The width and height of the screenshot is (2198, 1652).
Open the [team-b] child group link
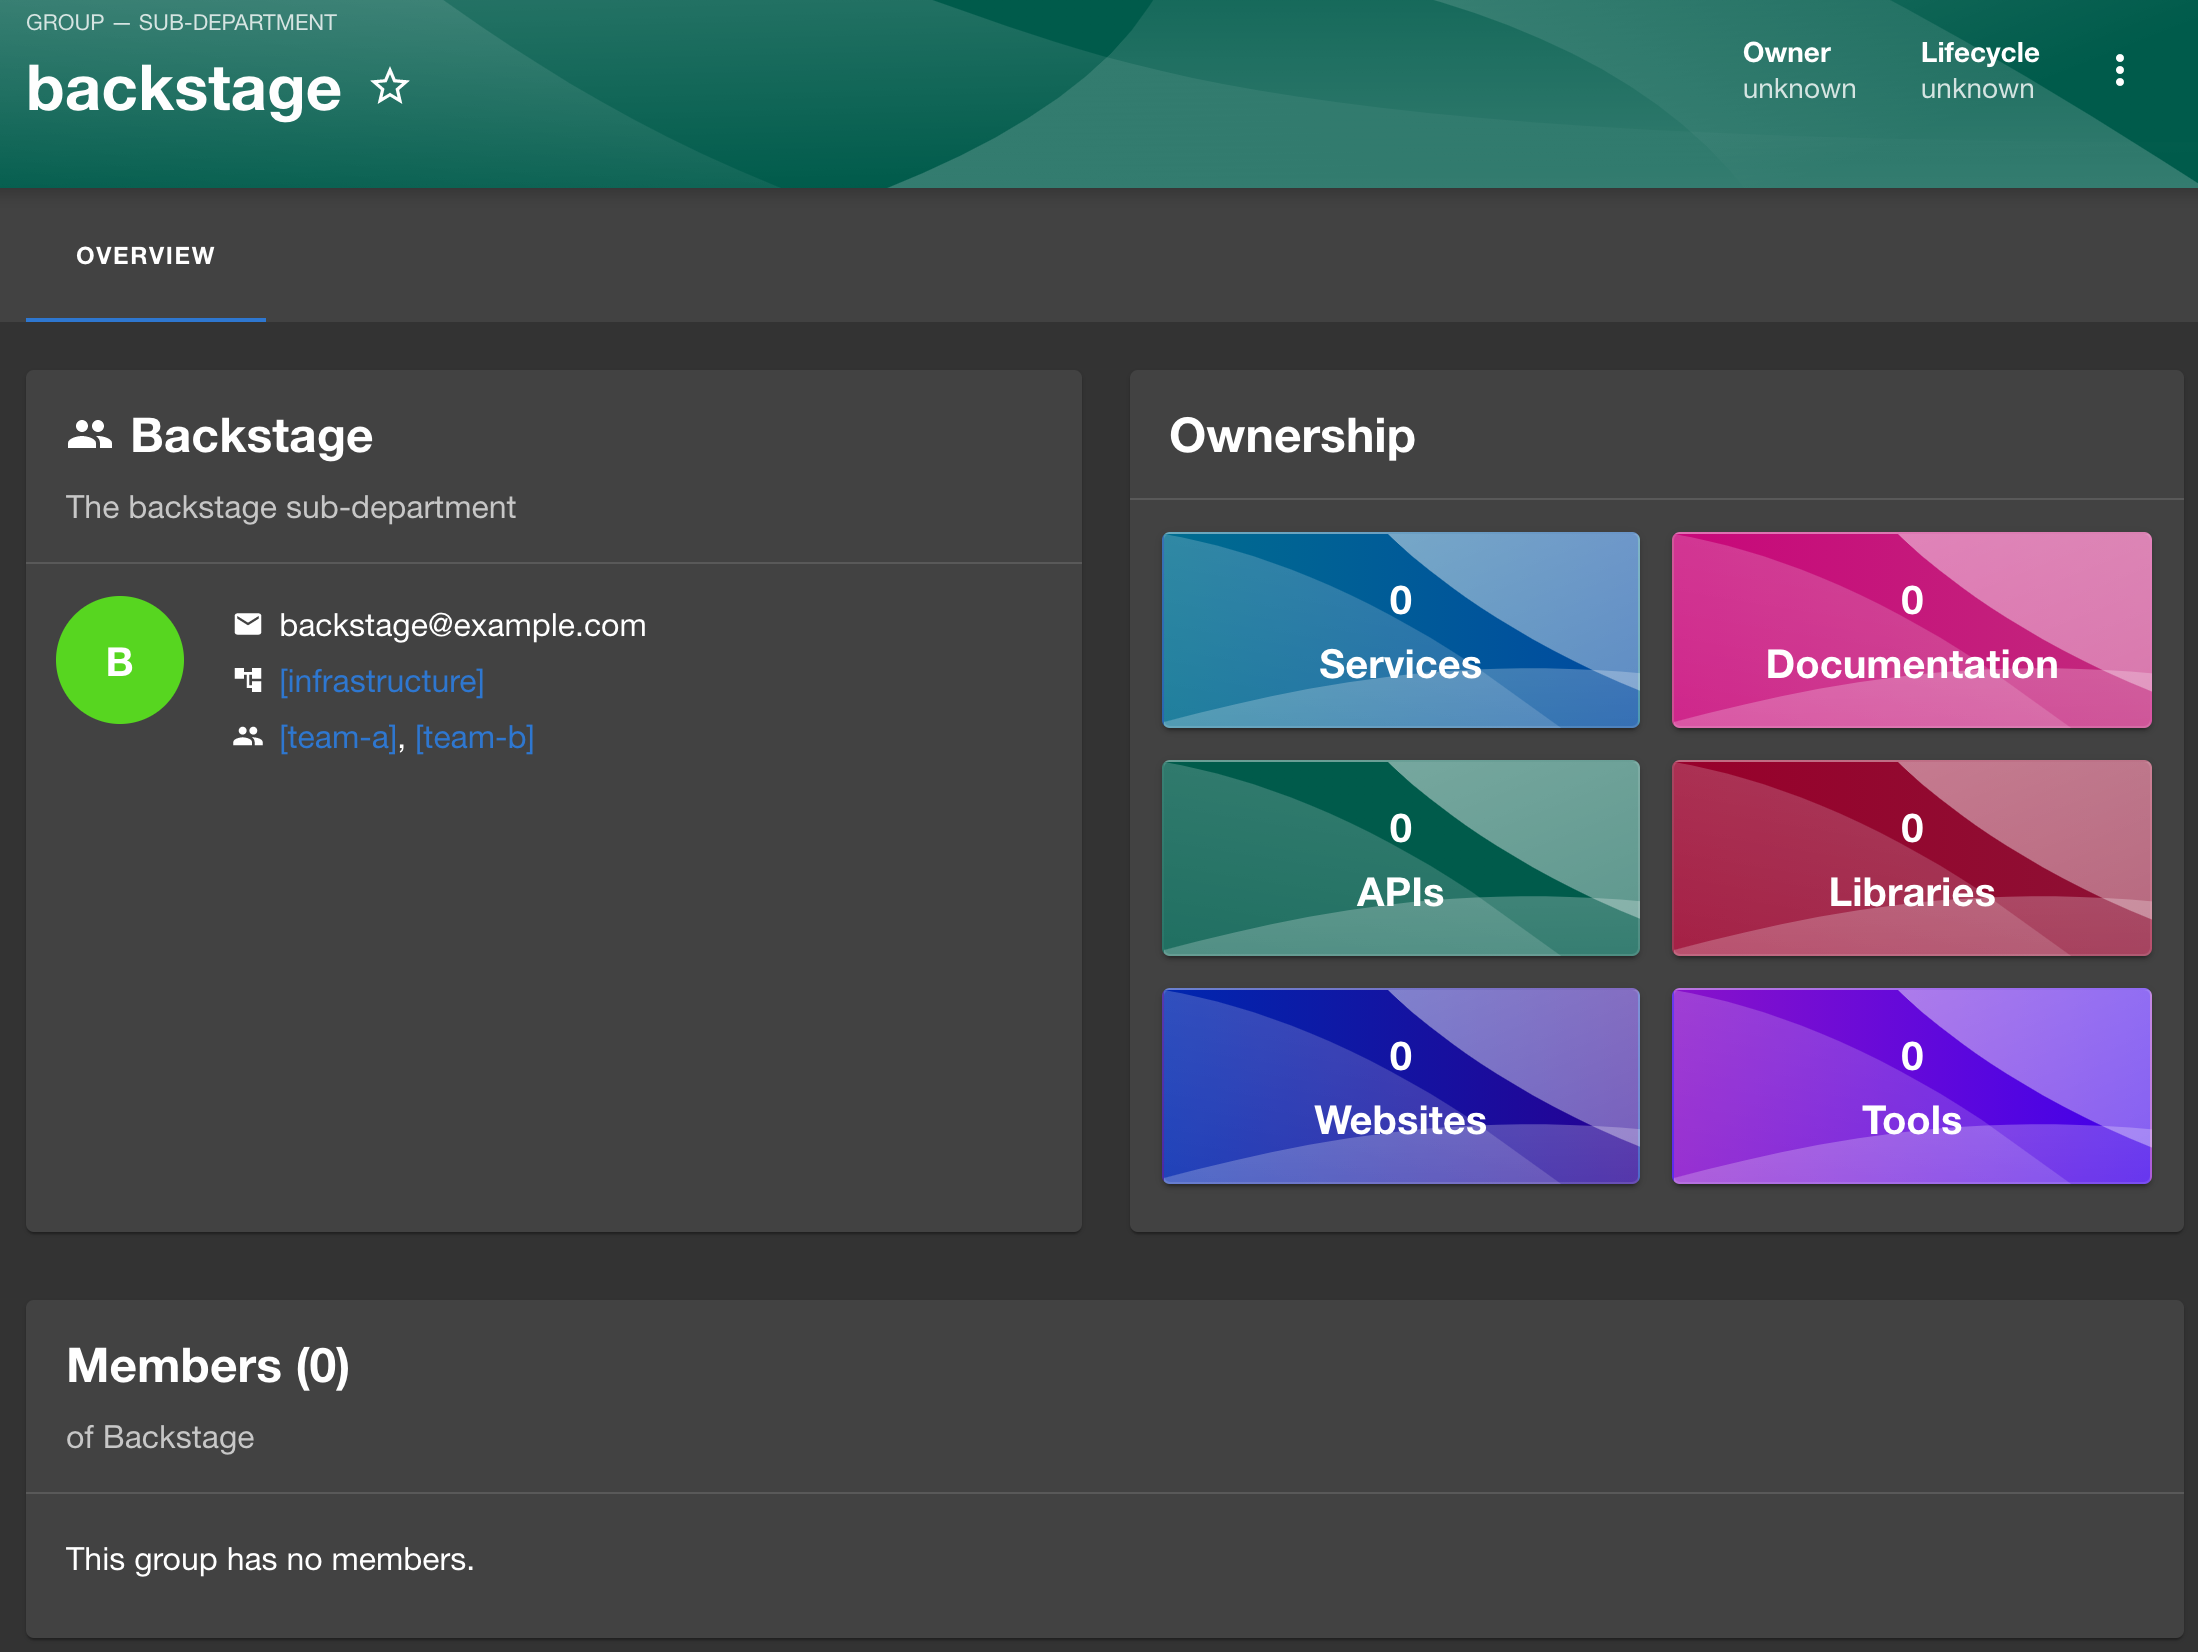(x=475, y=737)
